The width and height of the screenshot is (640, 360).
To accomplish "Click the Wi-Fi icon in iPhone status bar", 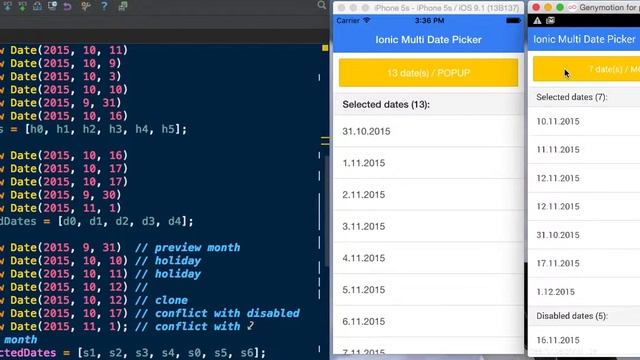I will pyautogui.click(x=367, y=20).
